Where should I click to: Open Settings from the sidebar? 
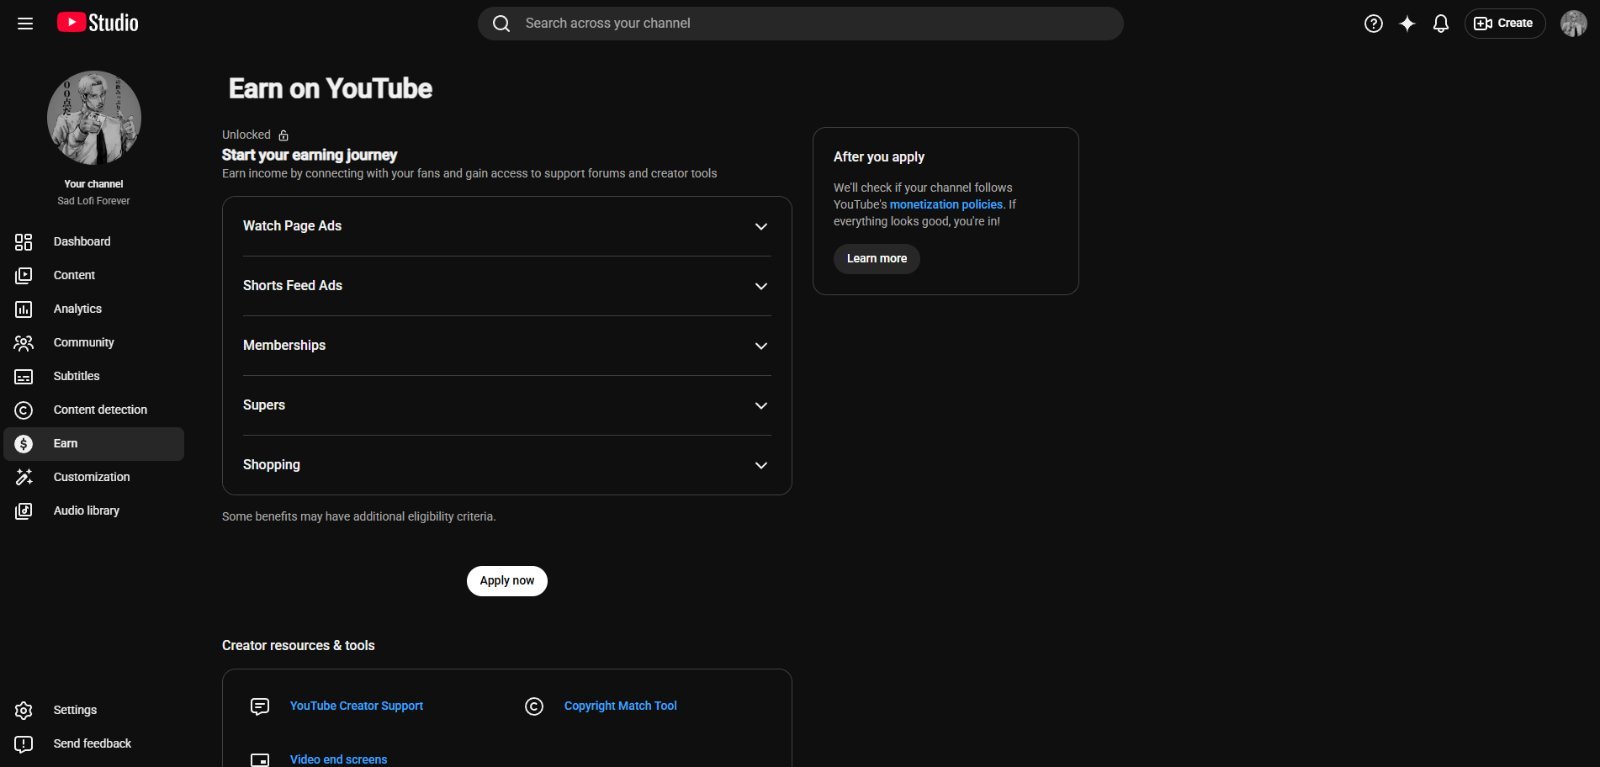coord(75,710)
